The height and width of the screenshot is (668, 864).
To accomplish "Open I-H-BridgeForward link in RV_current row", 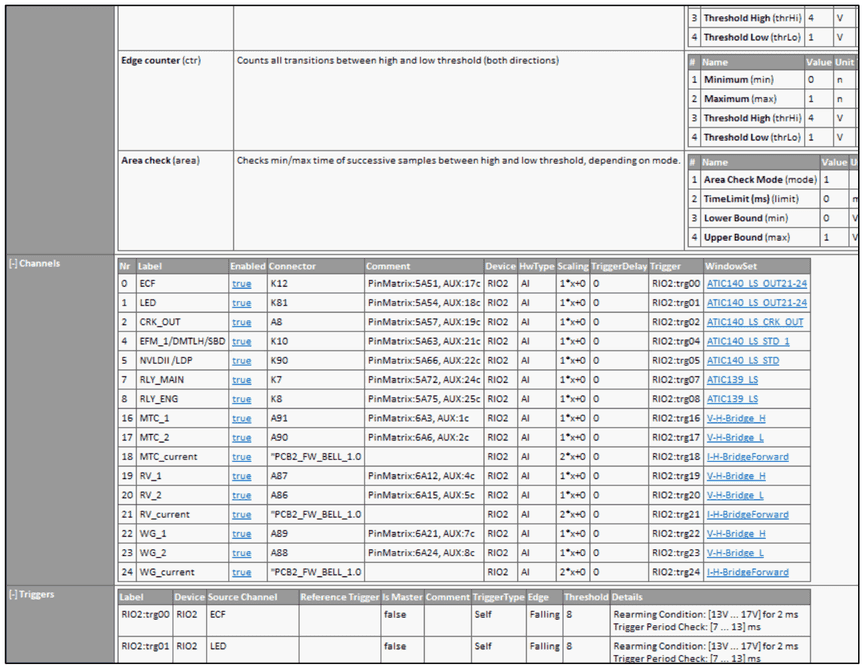I will (x=748, y=515).
